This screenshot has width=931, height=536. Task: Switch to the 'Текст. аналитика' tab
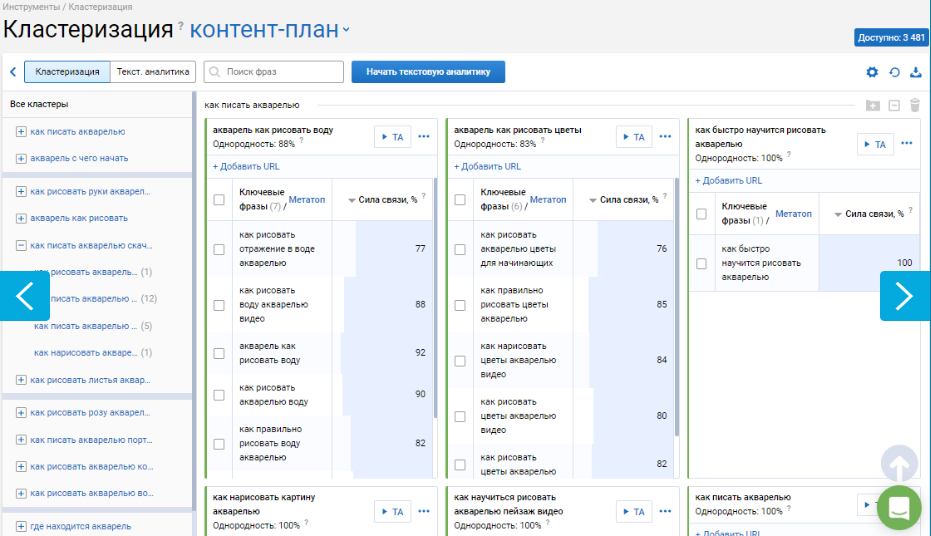tap(153, 72)
